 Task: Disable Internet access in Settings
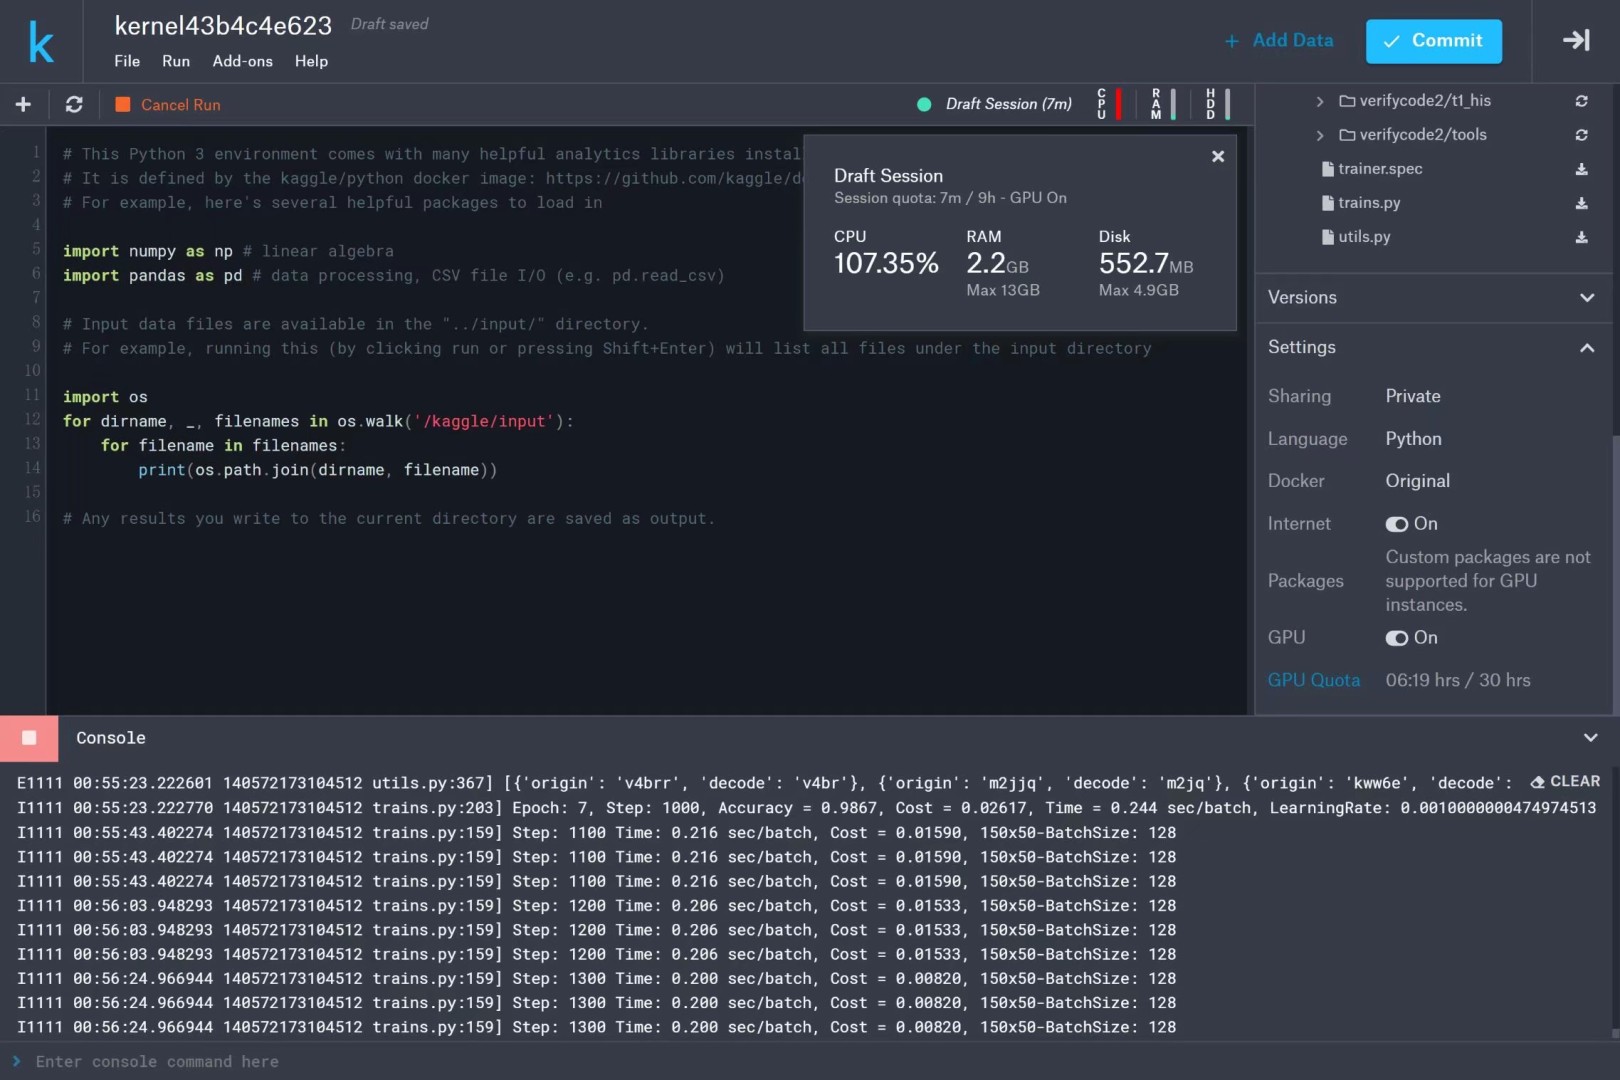(x=1397, y=523)
